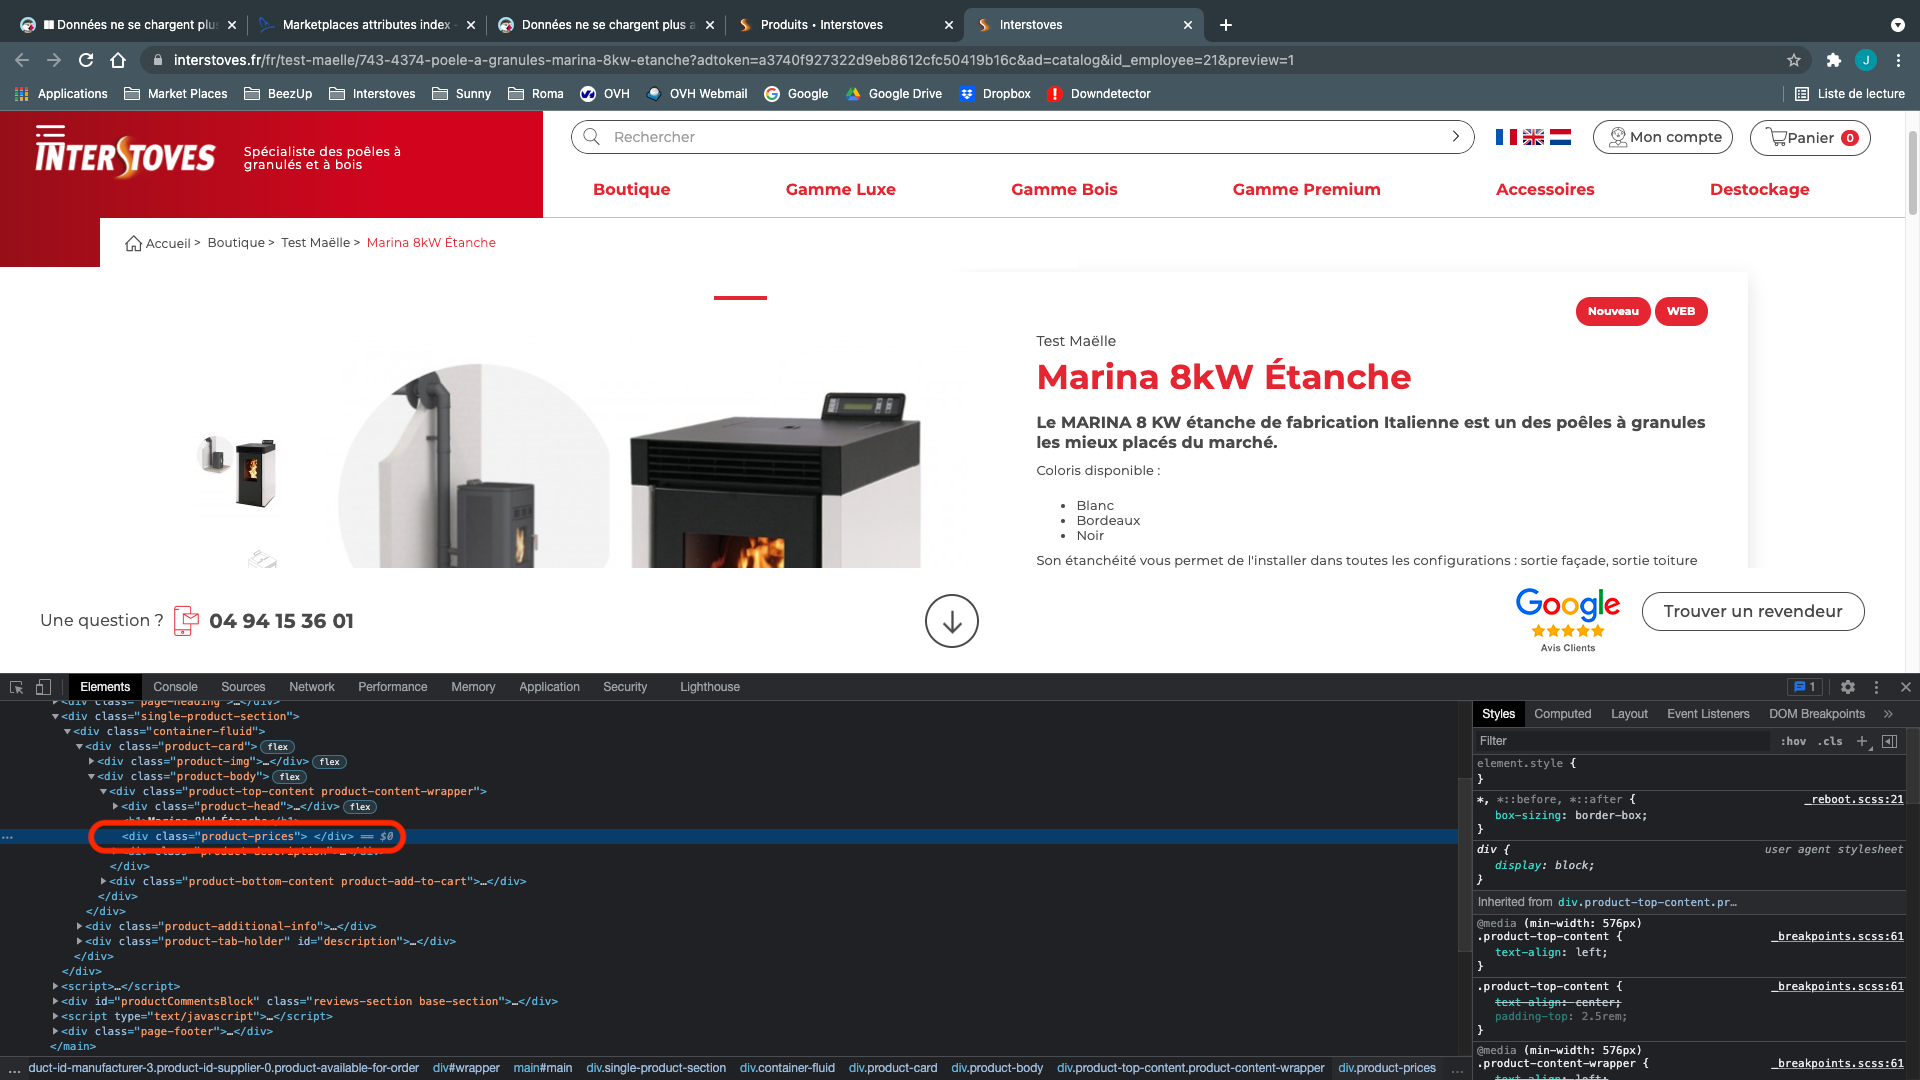Toggle DevTools device toolbar

tap(43, 687)
